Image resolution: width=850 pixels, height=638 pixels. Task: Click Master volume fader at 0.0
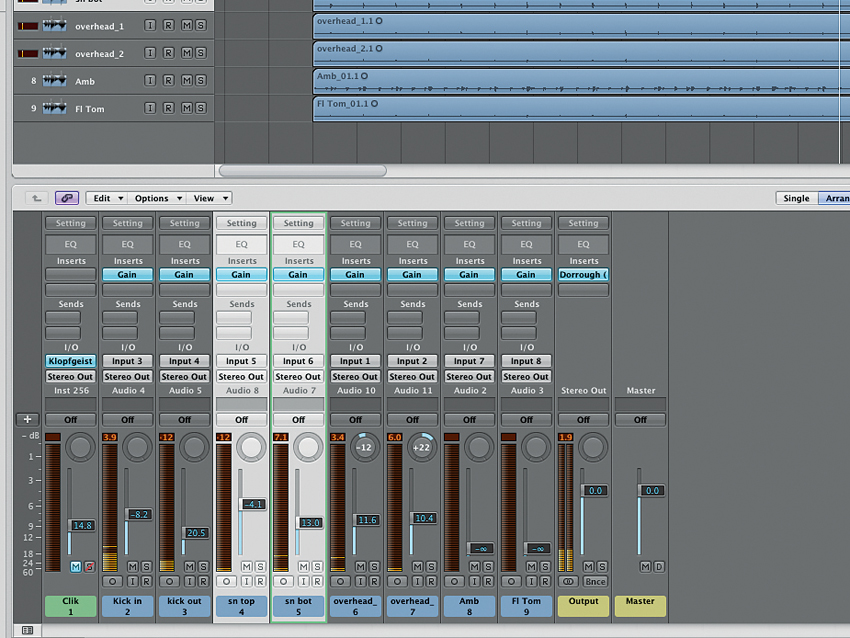(x=652, y=491)
